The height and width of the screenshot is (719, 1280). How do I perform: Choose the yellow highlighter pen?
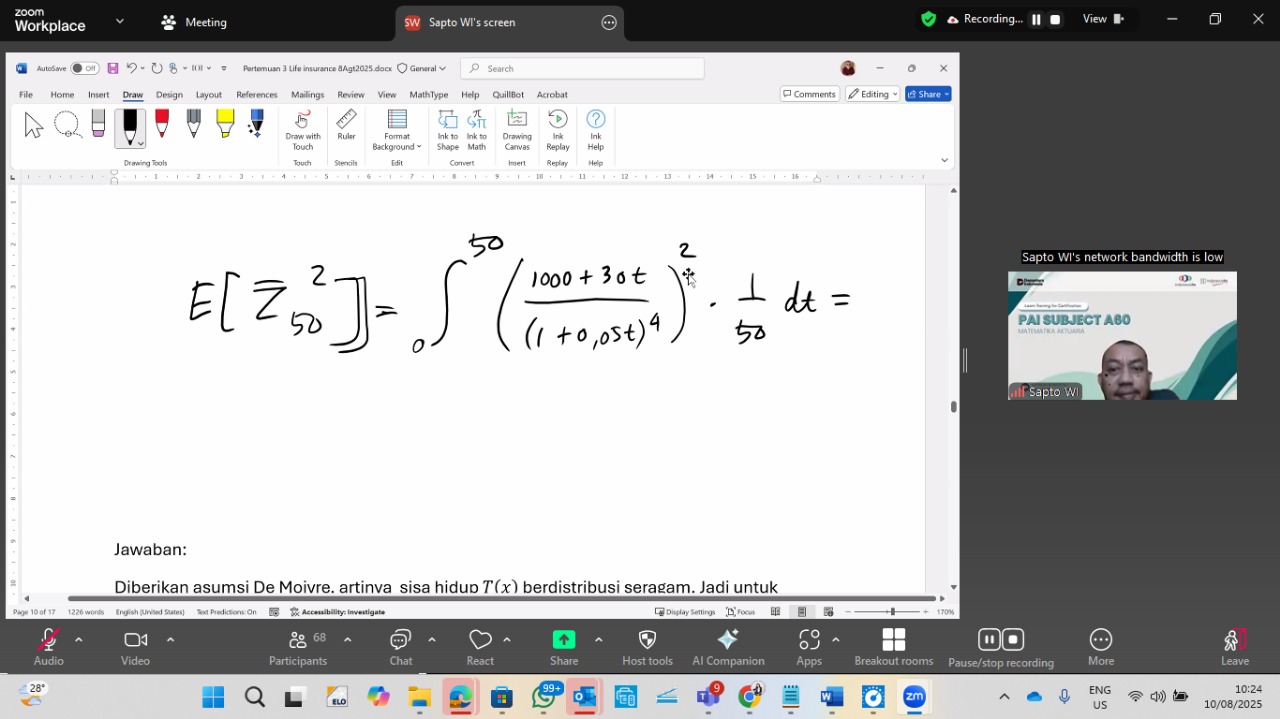(225, 124)
